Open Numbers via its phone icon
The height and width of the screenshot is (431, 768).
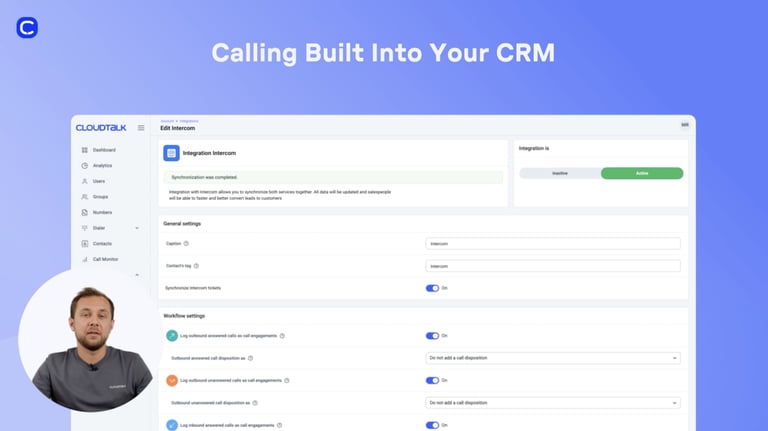[85, 213]
